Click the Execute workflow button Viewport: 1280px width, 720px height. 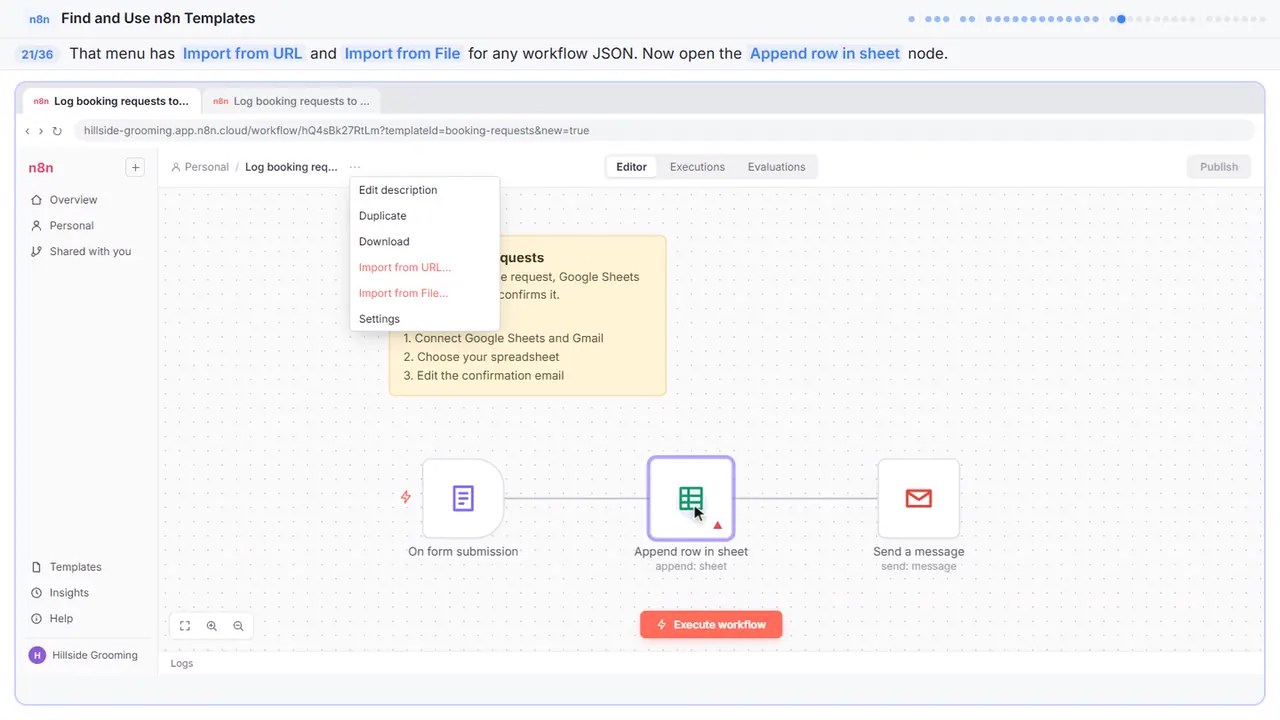711,625
